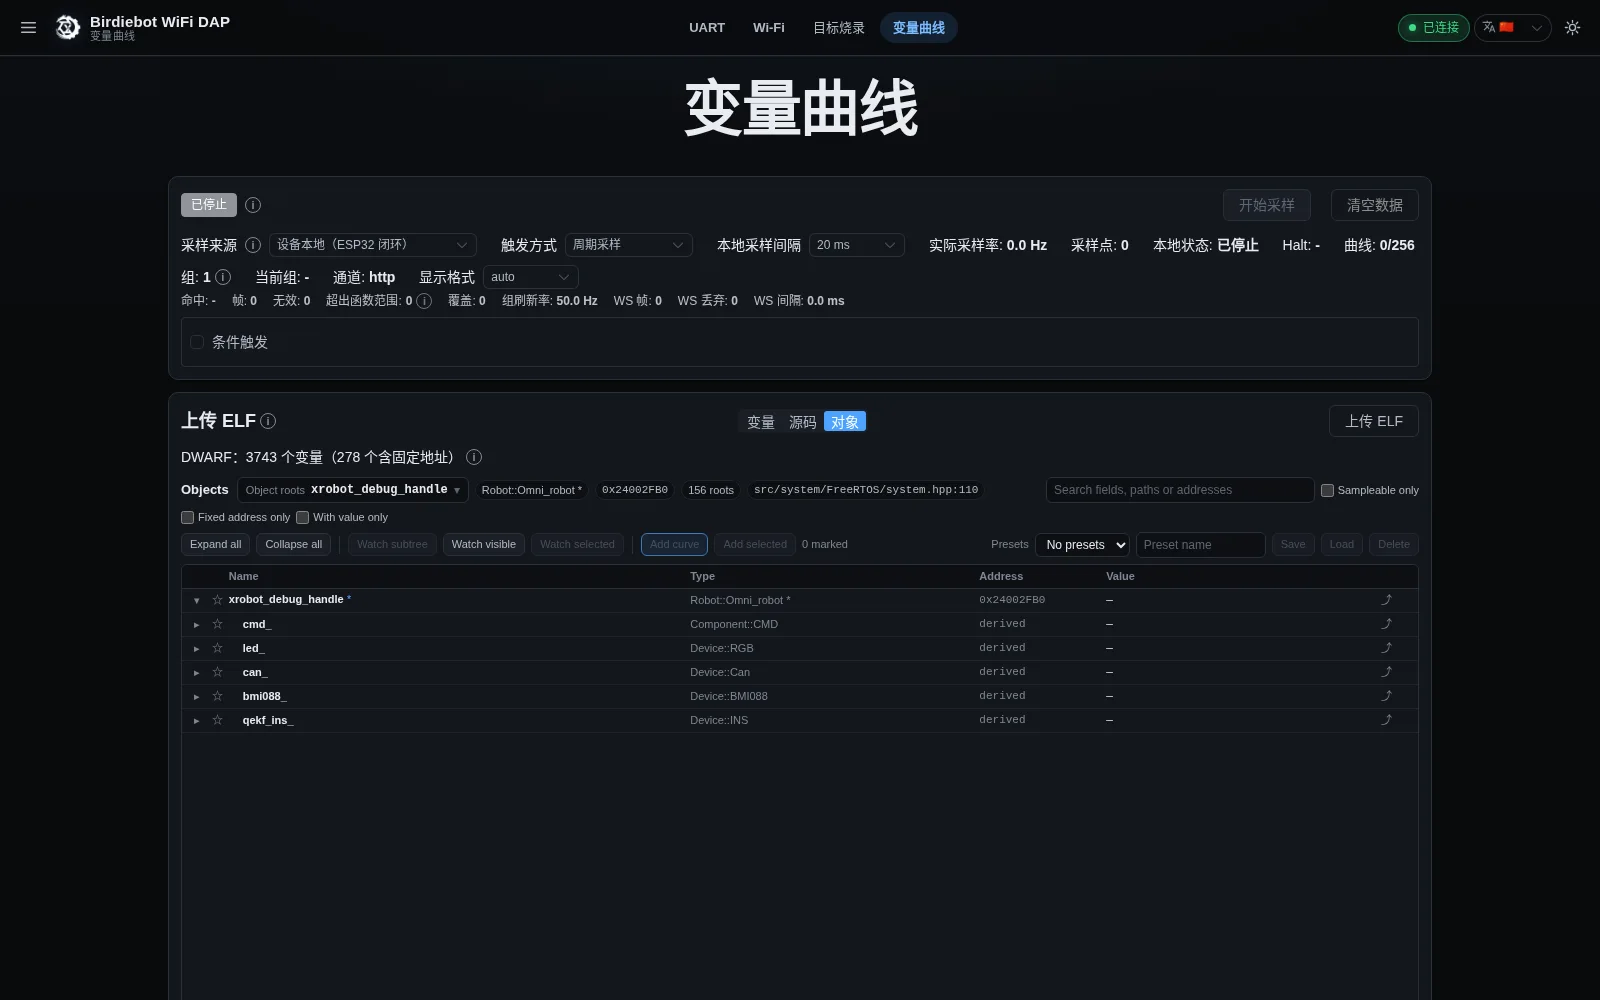This screenshot has height=1000, width=1600.
Task: Open the hamburger navigation menu
Action: click(x=28, y=28)
